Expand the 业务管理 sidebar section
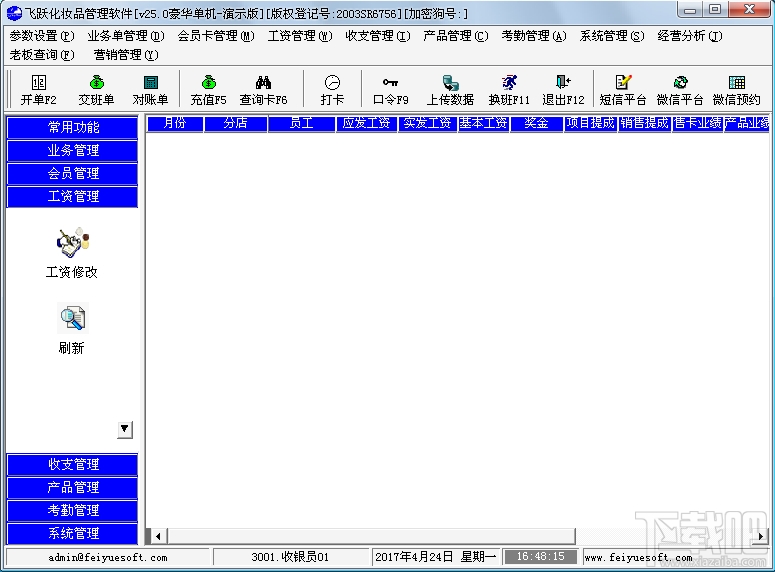 click(x=72, y=150)
